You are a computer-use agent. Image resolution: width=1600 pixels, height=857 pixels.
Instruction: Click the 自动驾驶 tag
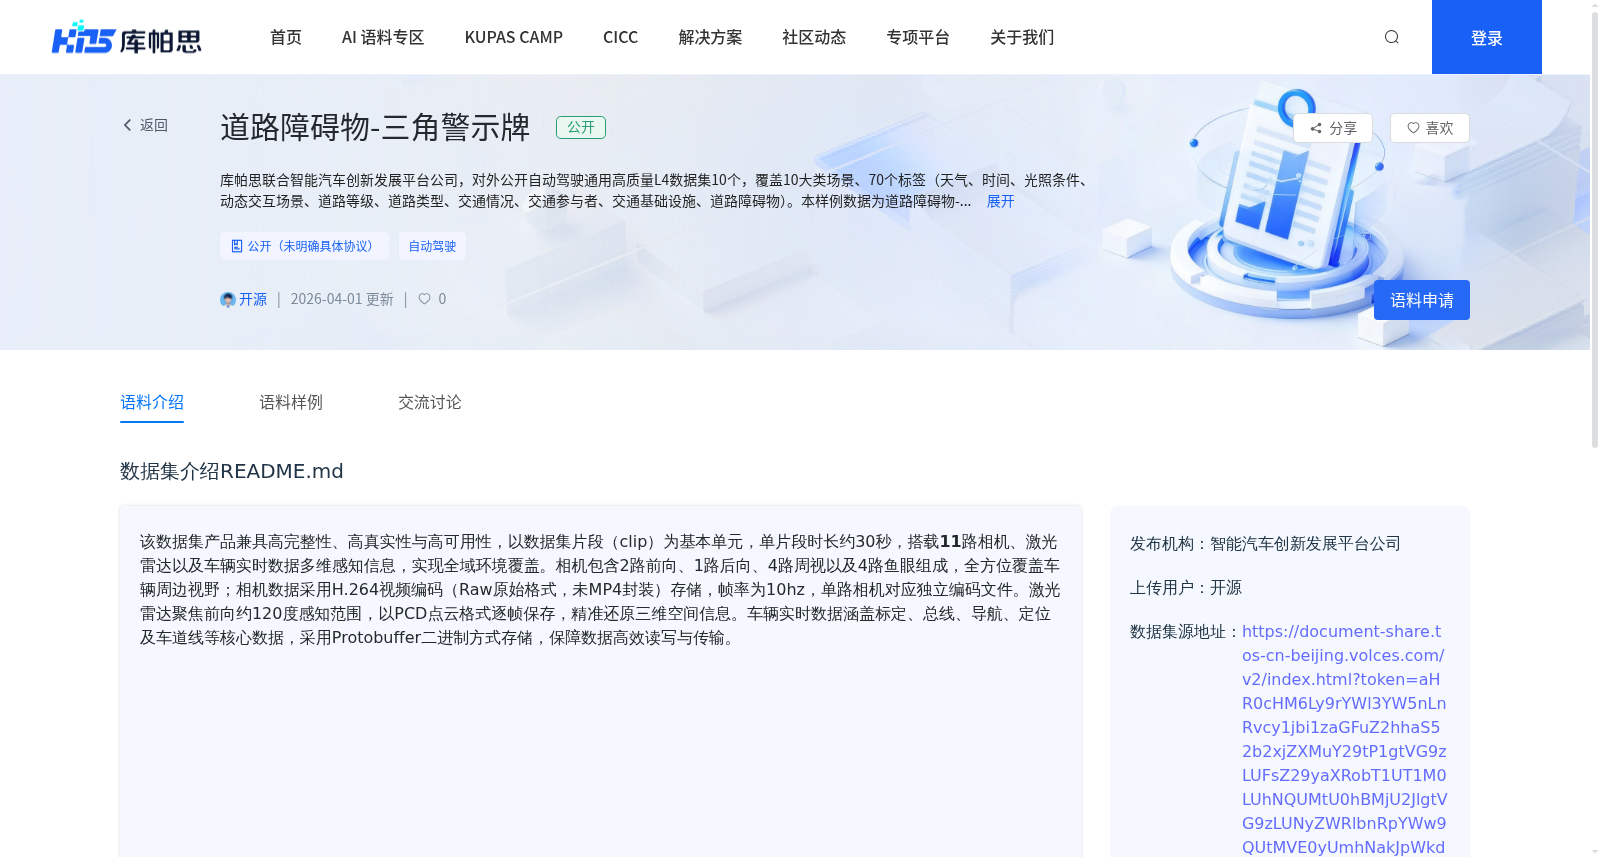(432, 246)
